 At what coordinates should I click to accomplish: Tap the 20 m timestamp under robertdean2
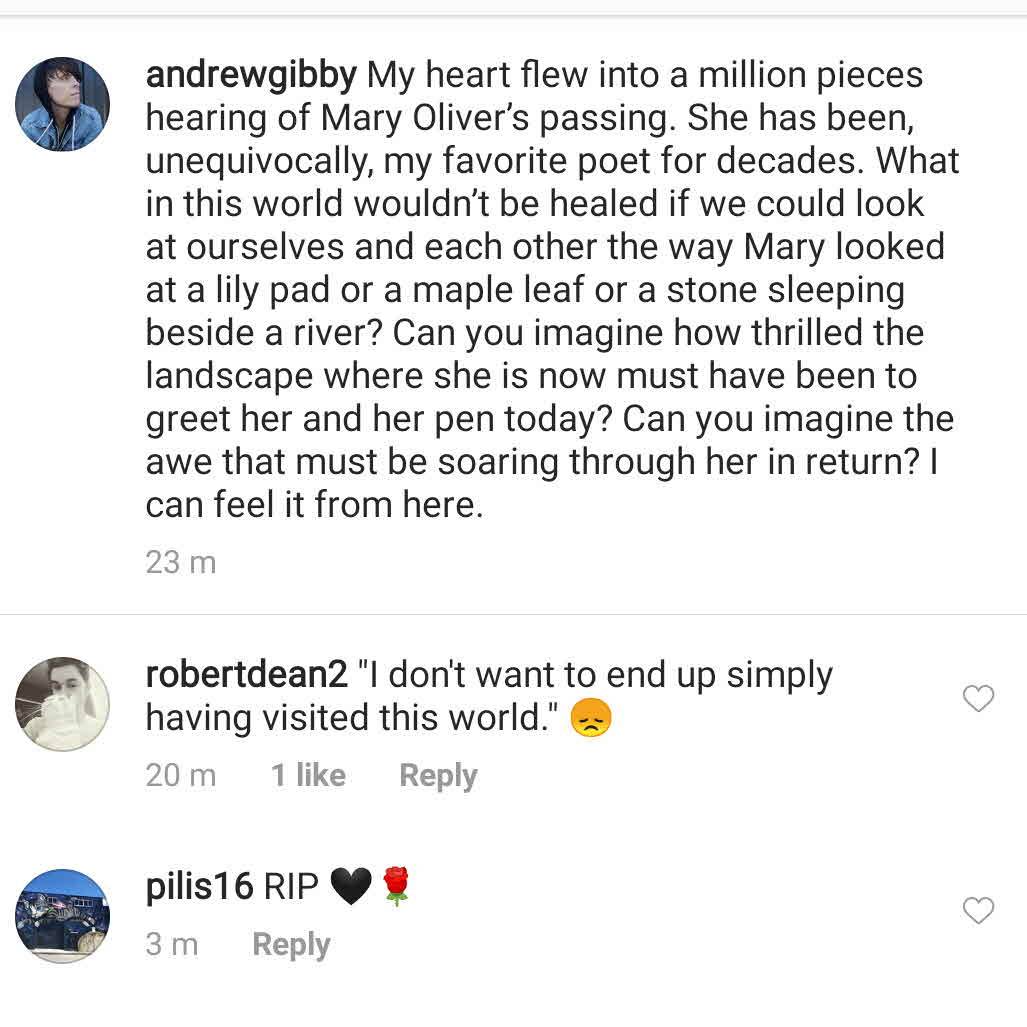(181, 776)
